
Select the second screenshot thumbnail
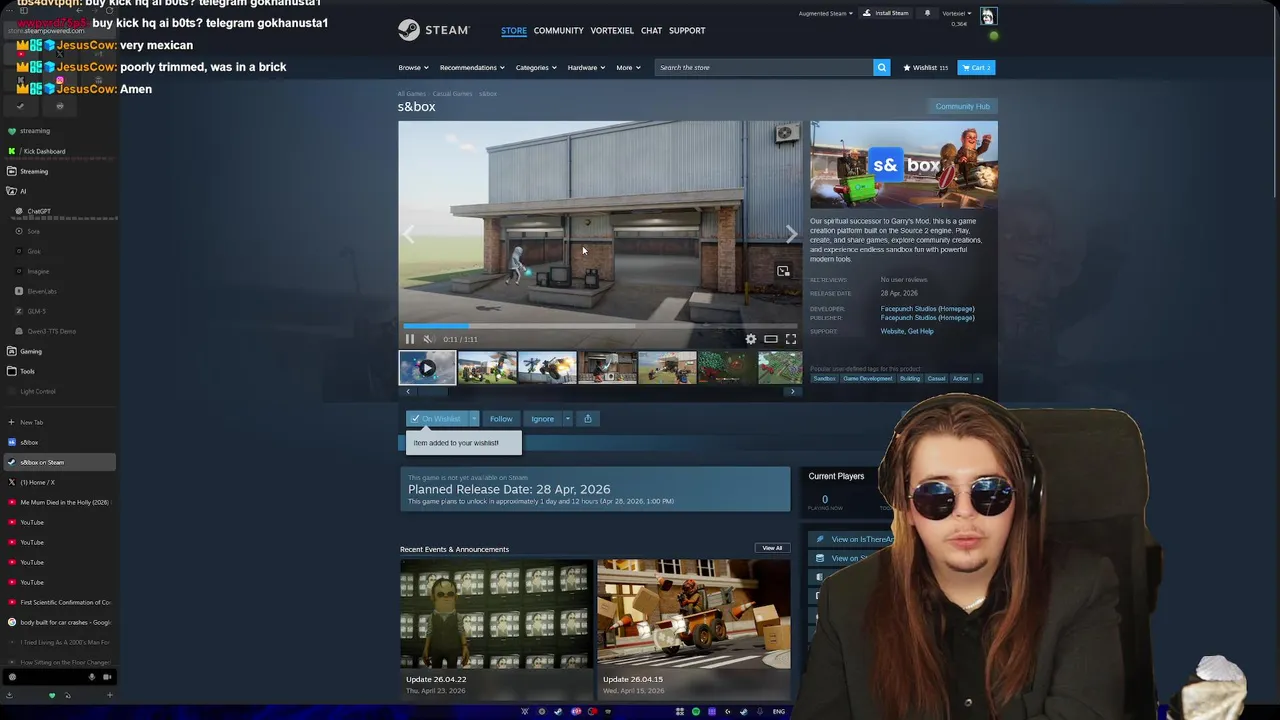tap(547, 368)
